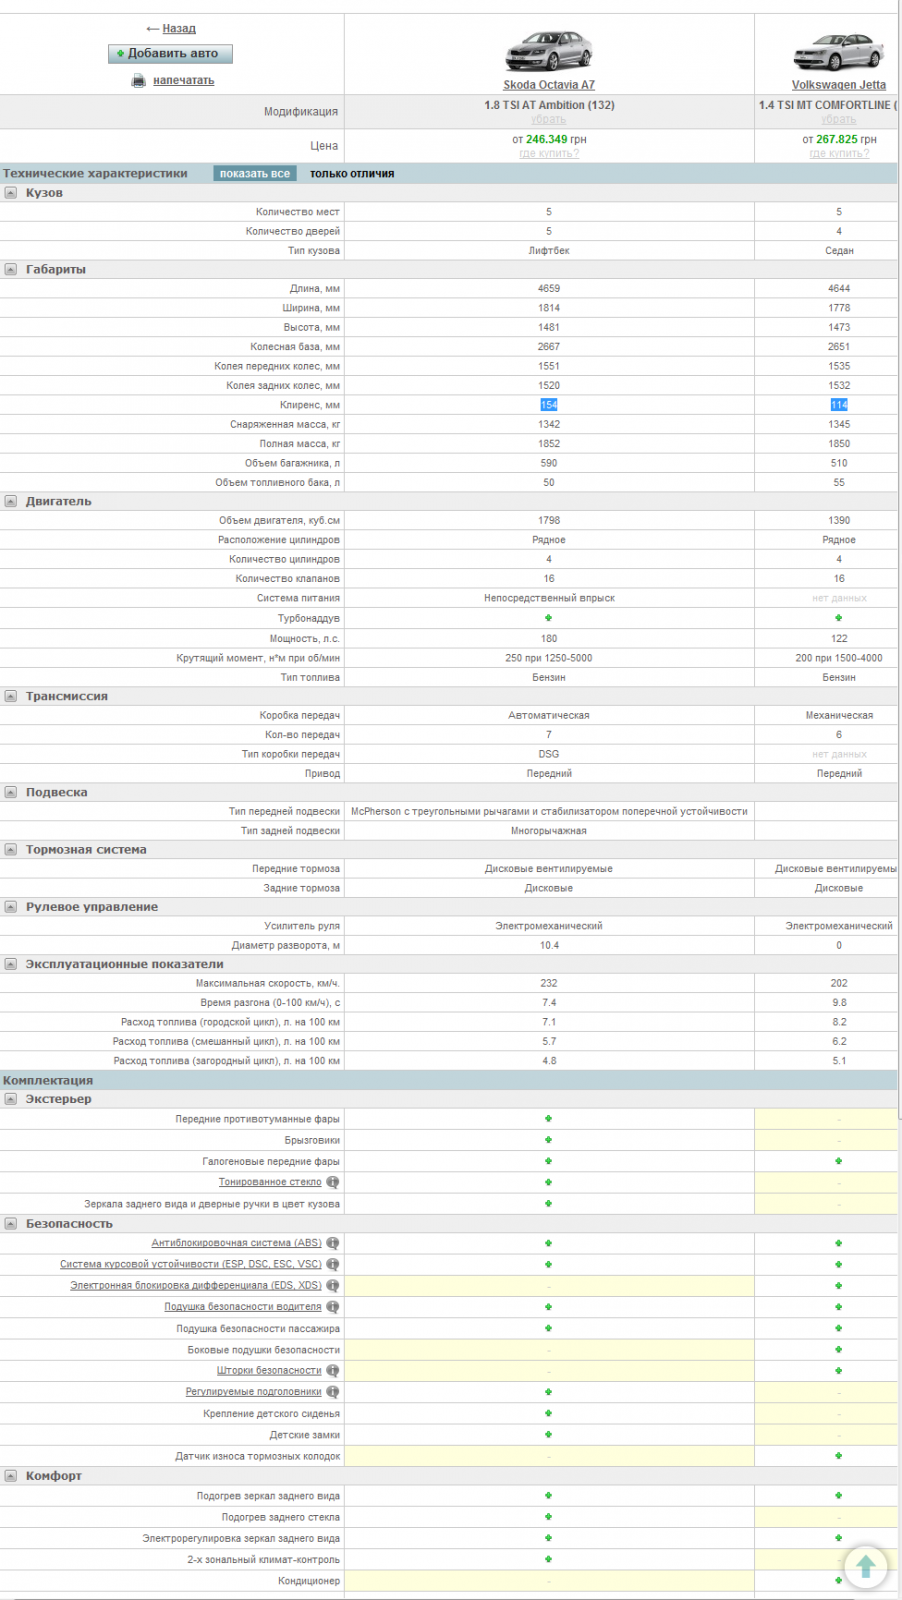Click the info icon beside Тонированное стекло
The image size is (902, 1600).
[x=333, y=1182]
